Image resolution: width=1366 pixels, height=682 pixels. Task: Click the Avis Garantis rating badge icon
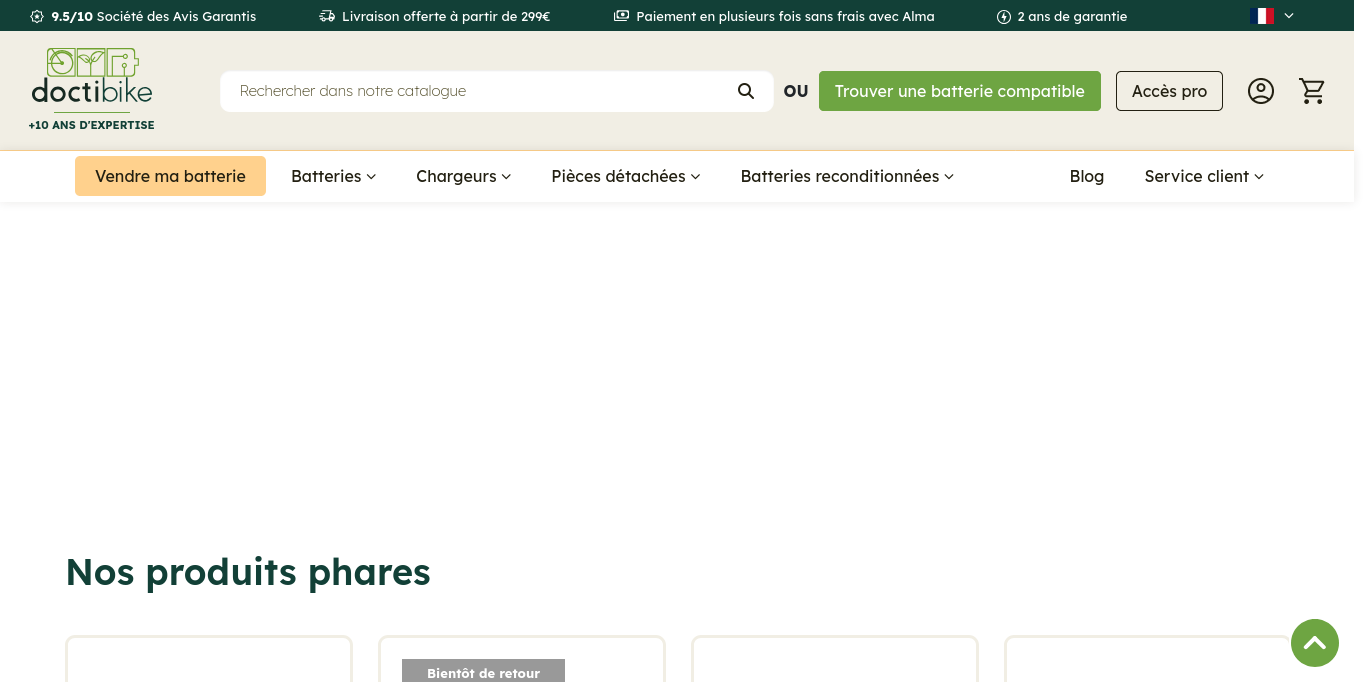tap(37, 17)
